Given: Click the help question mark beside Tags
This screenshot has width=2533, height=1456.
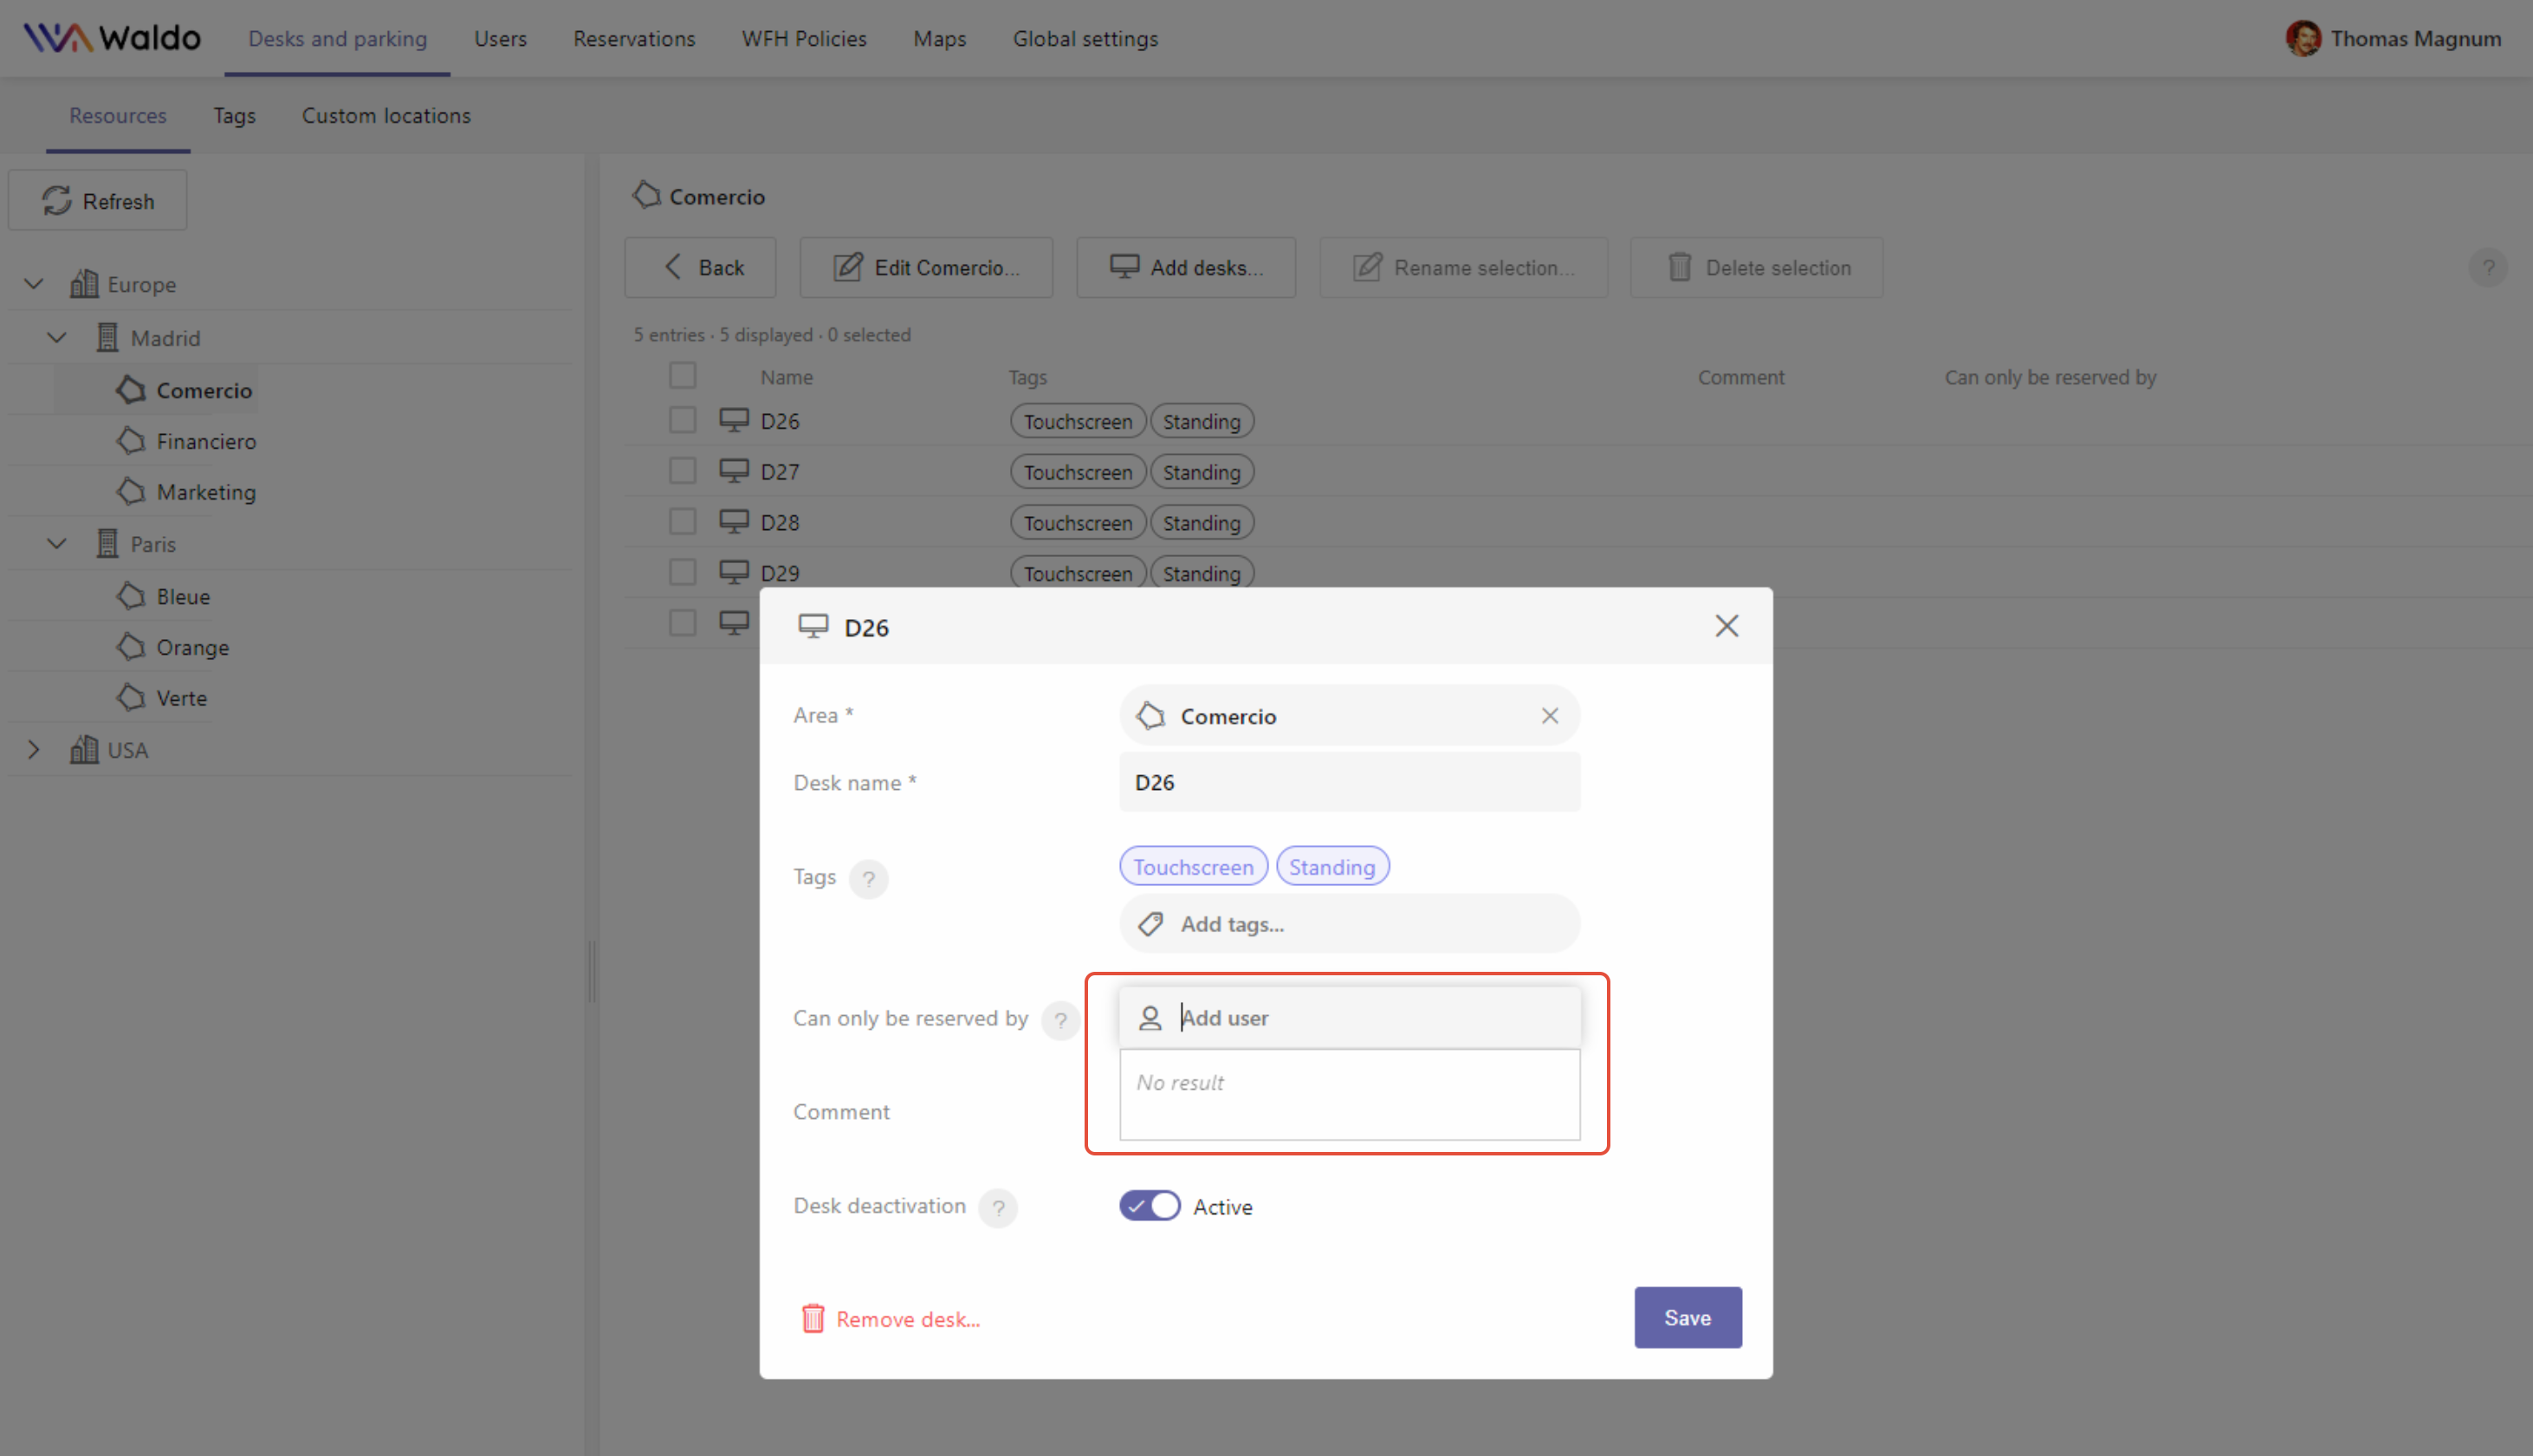Looking at the screenshot, I should point(868,879).
